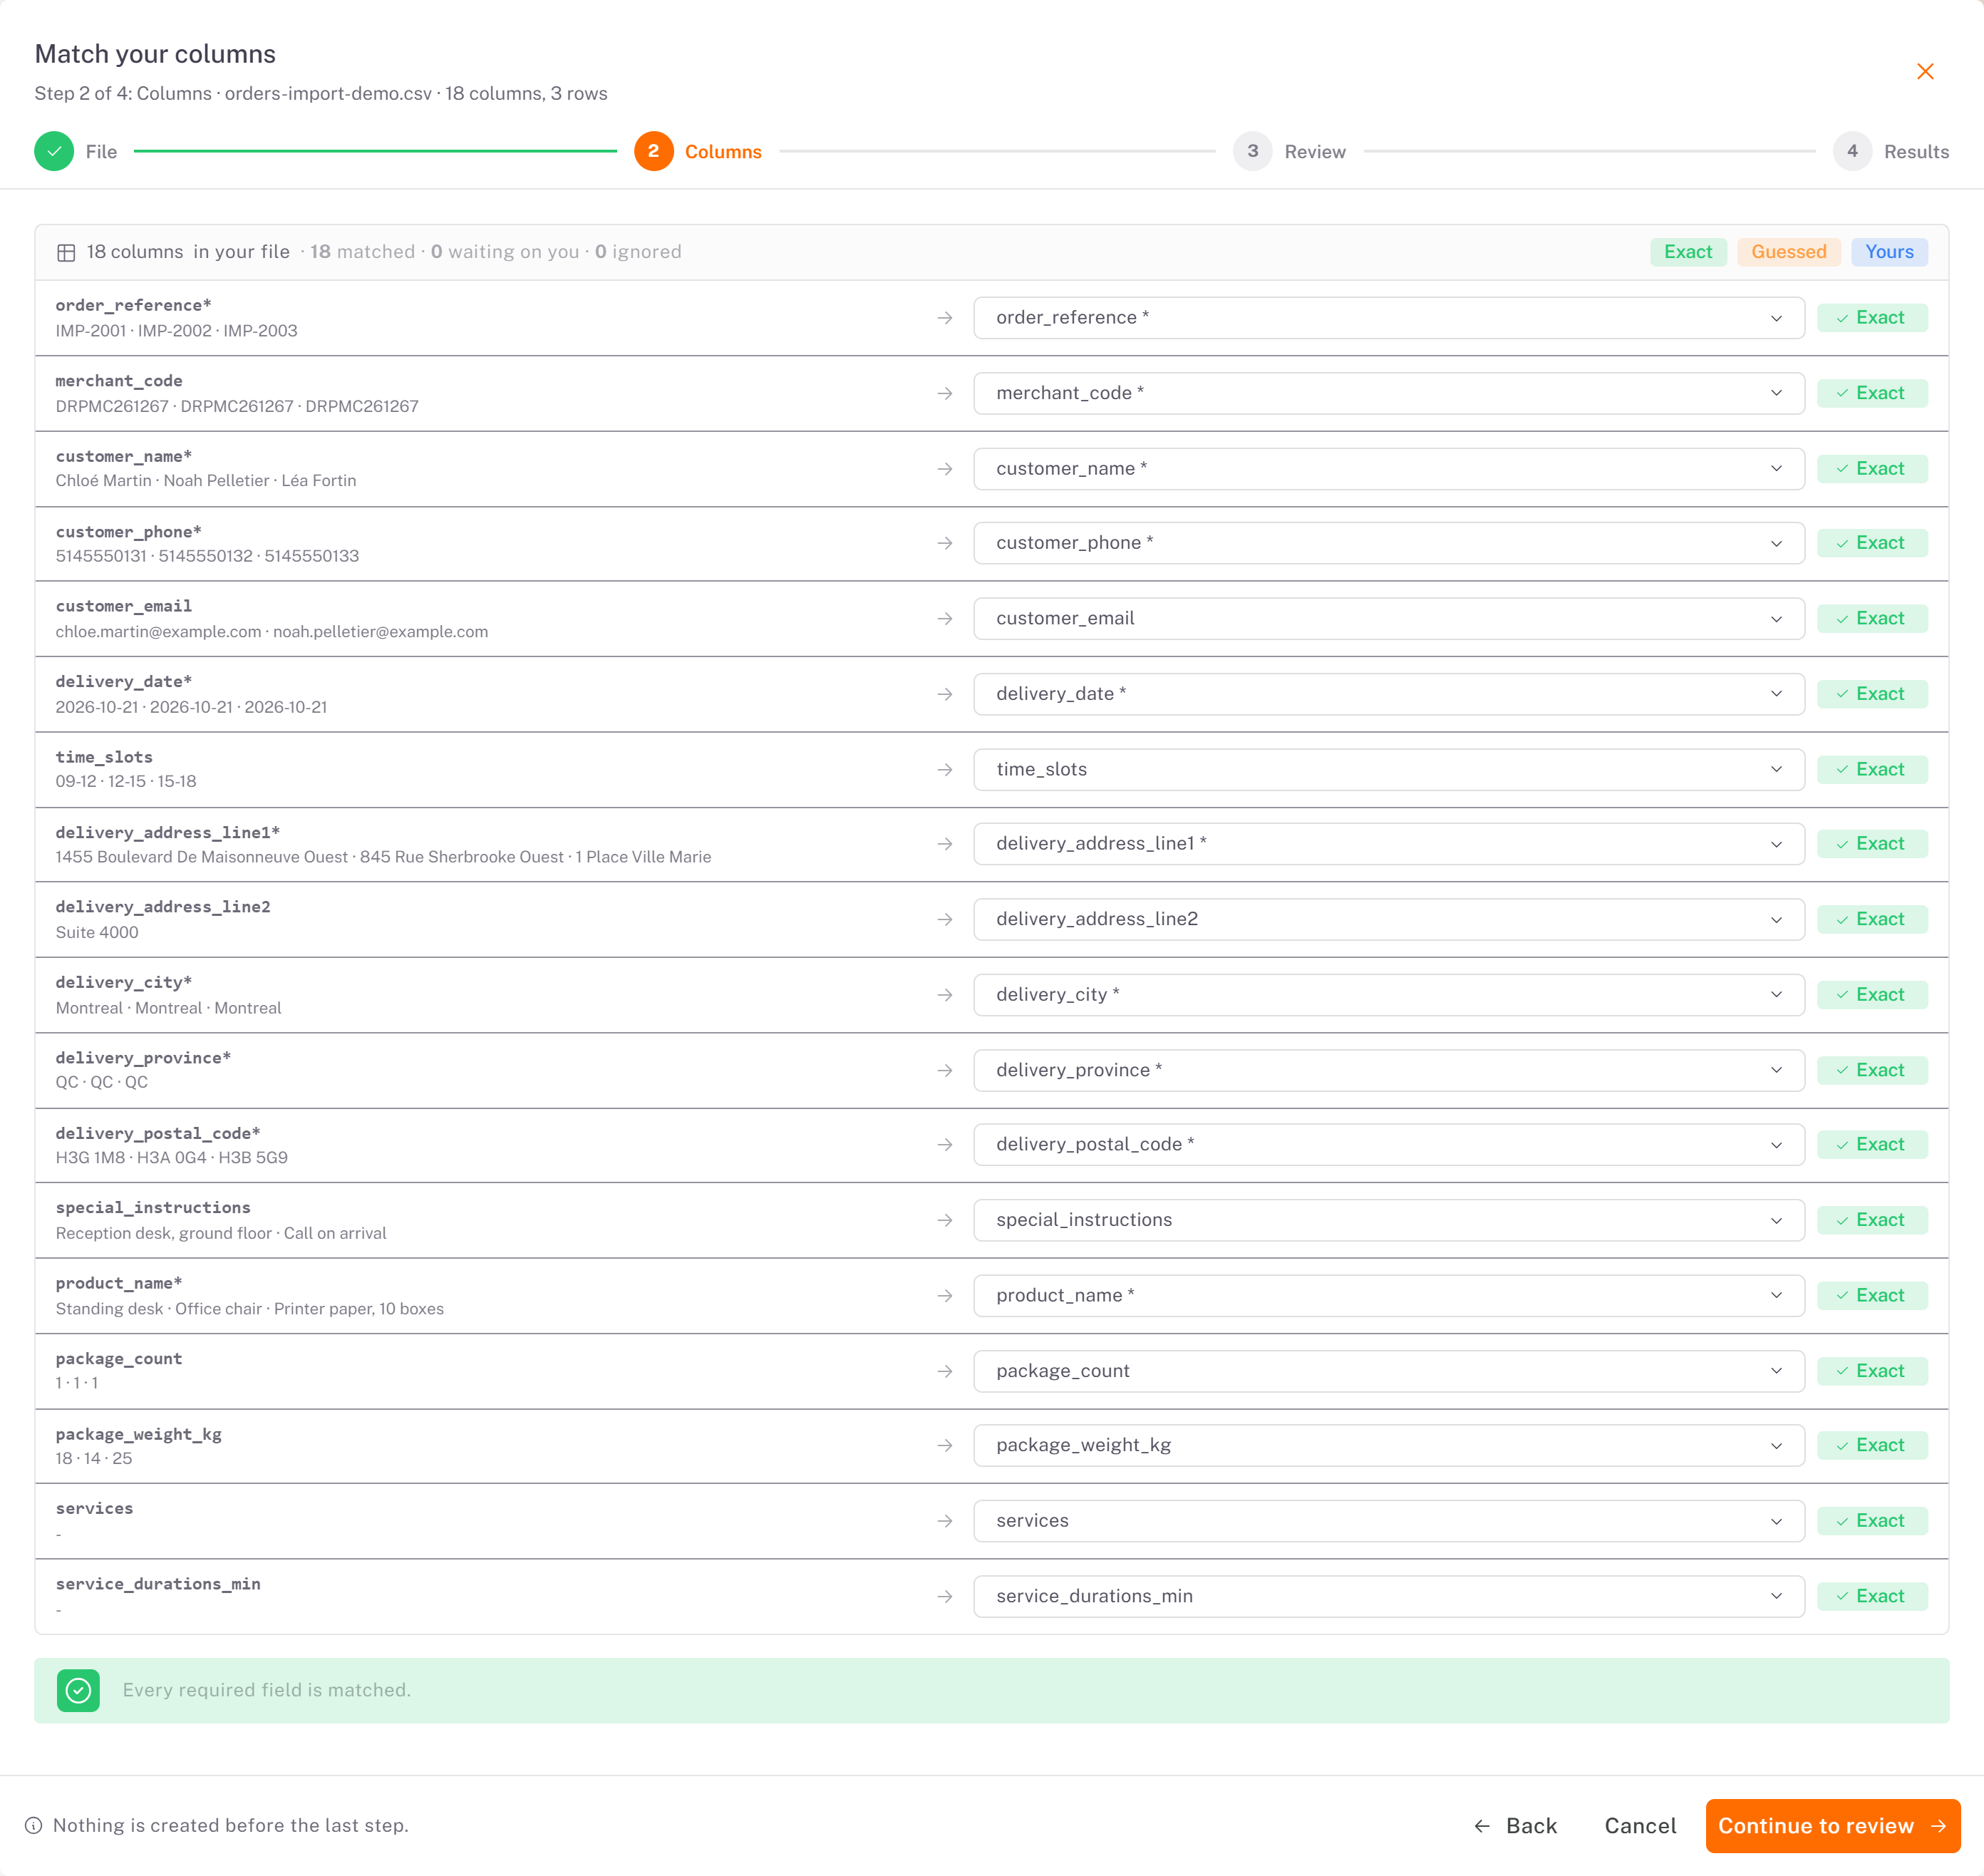Close the column matching dialog

pos(1925,71)
